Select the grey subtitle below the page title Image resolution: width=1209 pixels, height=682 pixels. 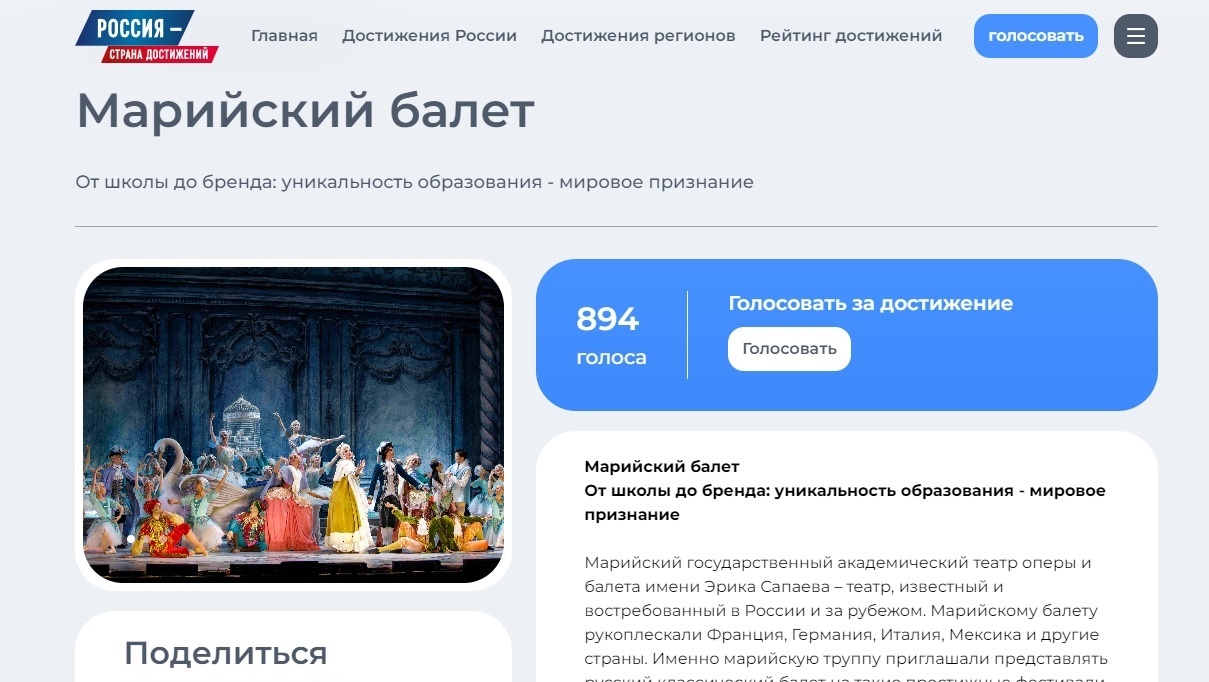coord(414,182)
